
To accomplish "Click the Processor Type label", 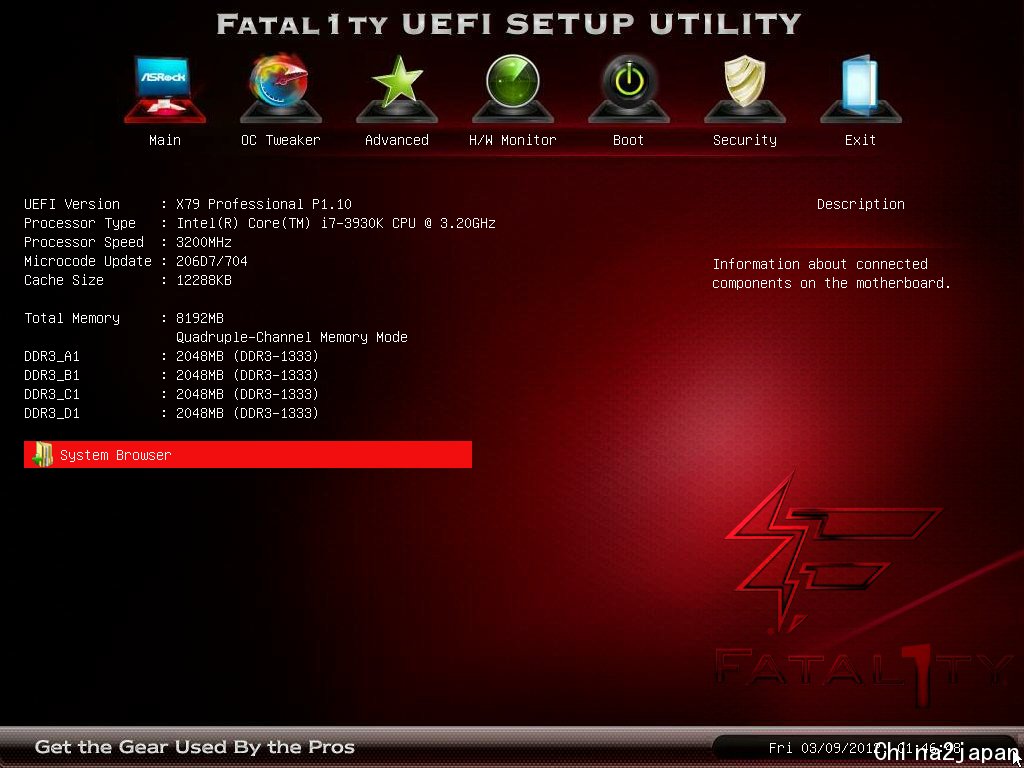I will pyautogui.click(x=80, y=223).
